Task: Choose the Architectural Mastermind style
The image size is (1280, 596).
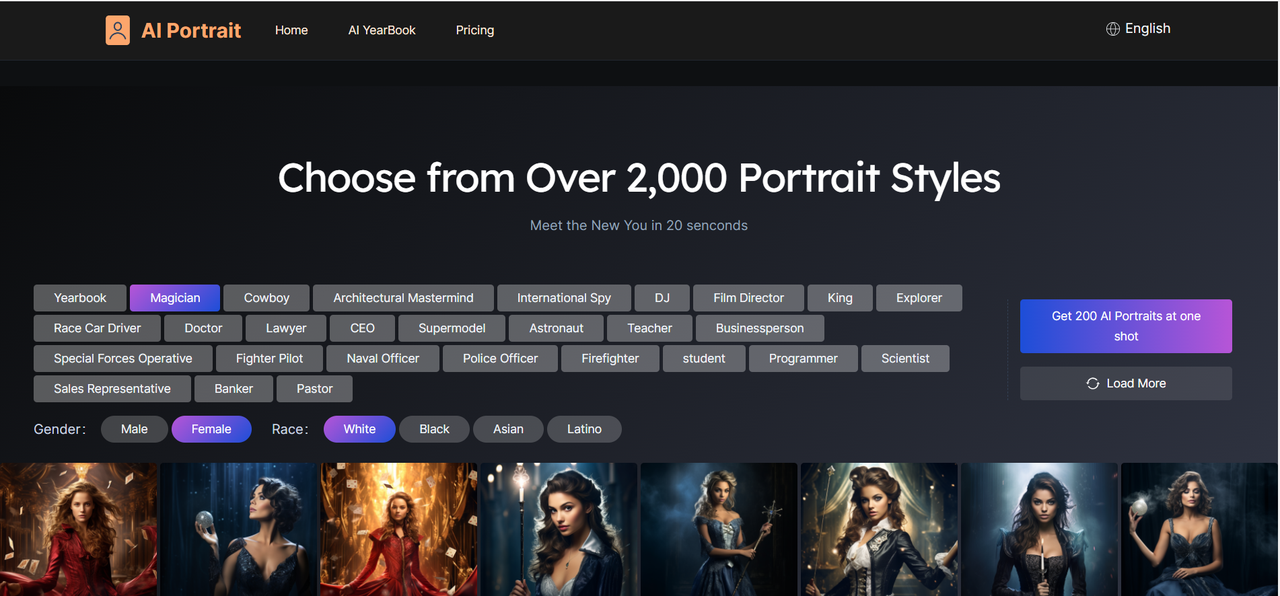Action: pos(403,298)
